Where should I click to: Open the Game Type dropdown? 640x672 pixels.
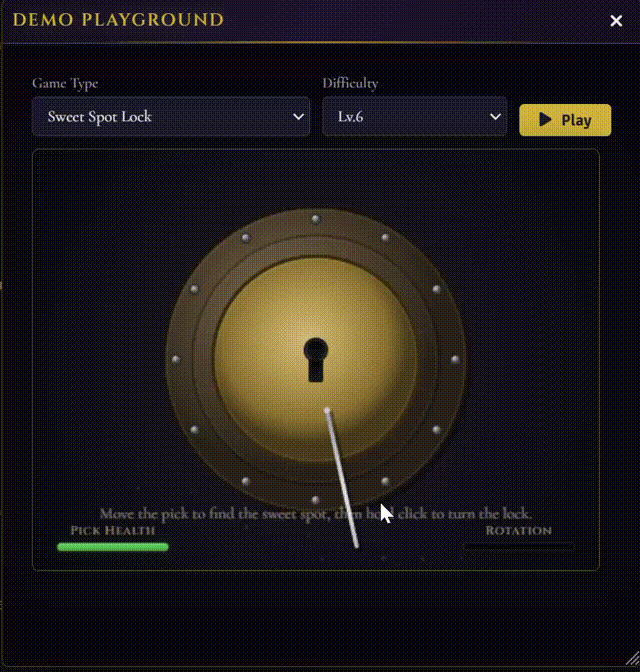[171, 116]
